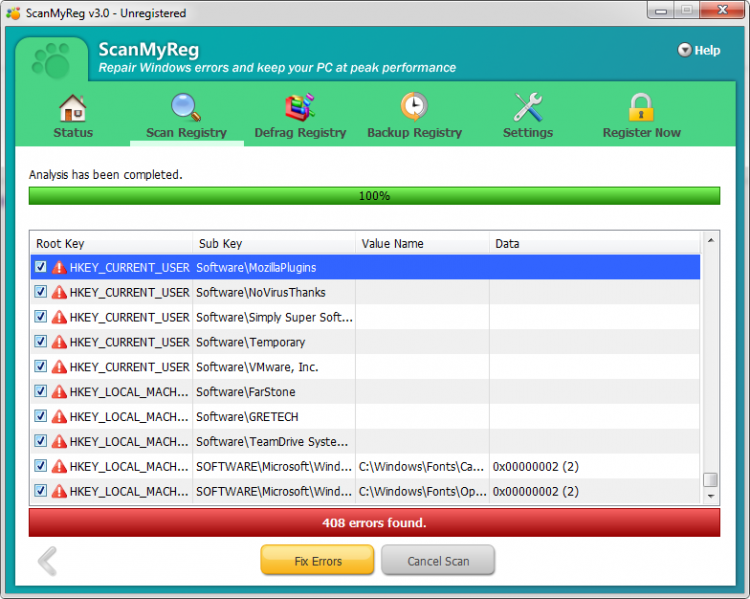The width and height of the screenshot is (750, 599).
Task: Click warning icon on Fonts\Ca... row
Action: pos(59,466)
